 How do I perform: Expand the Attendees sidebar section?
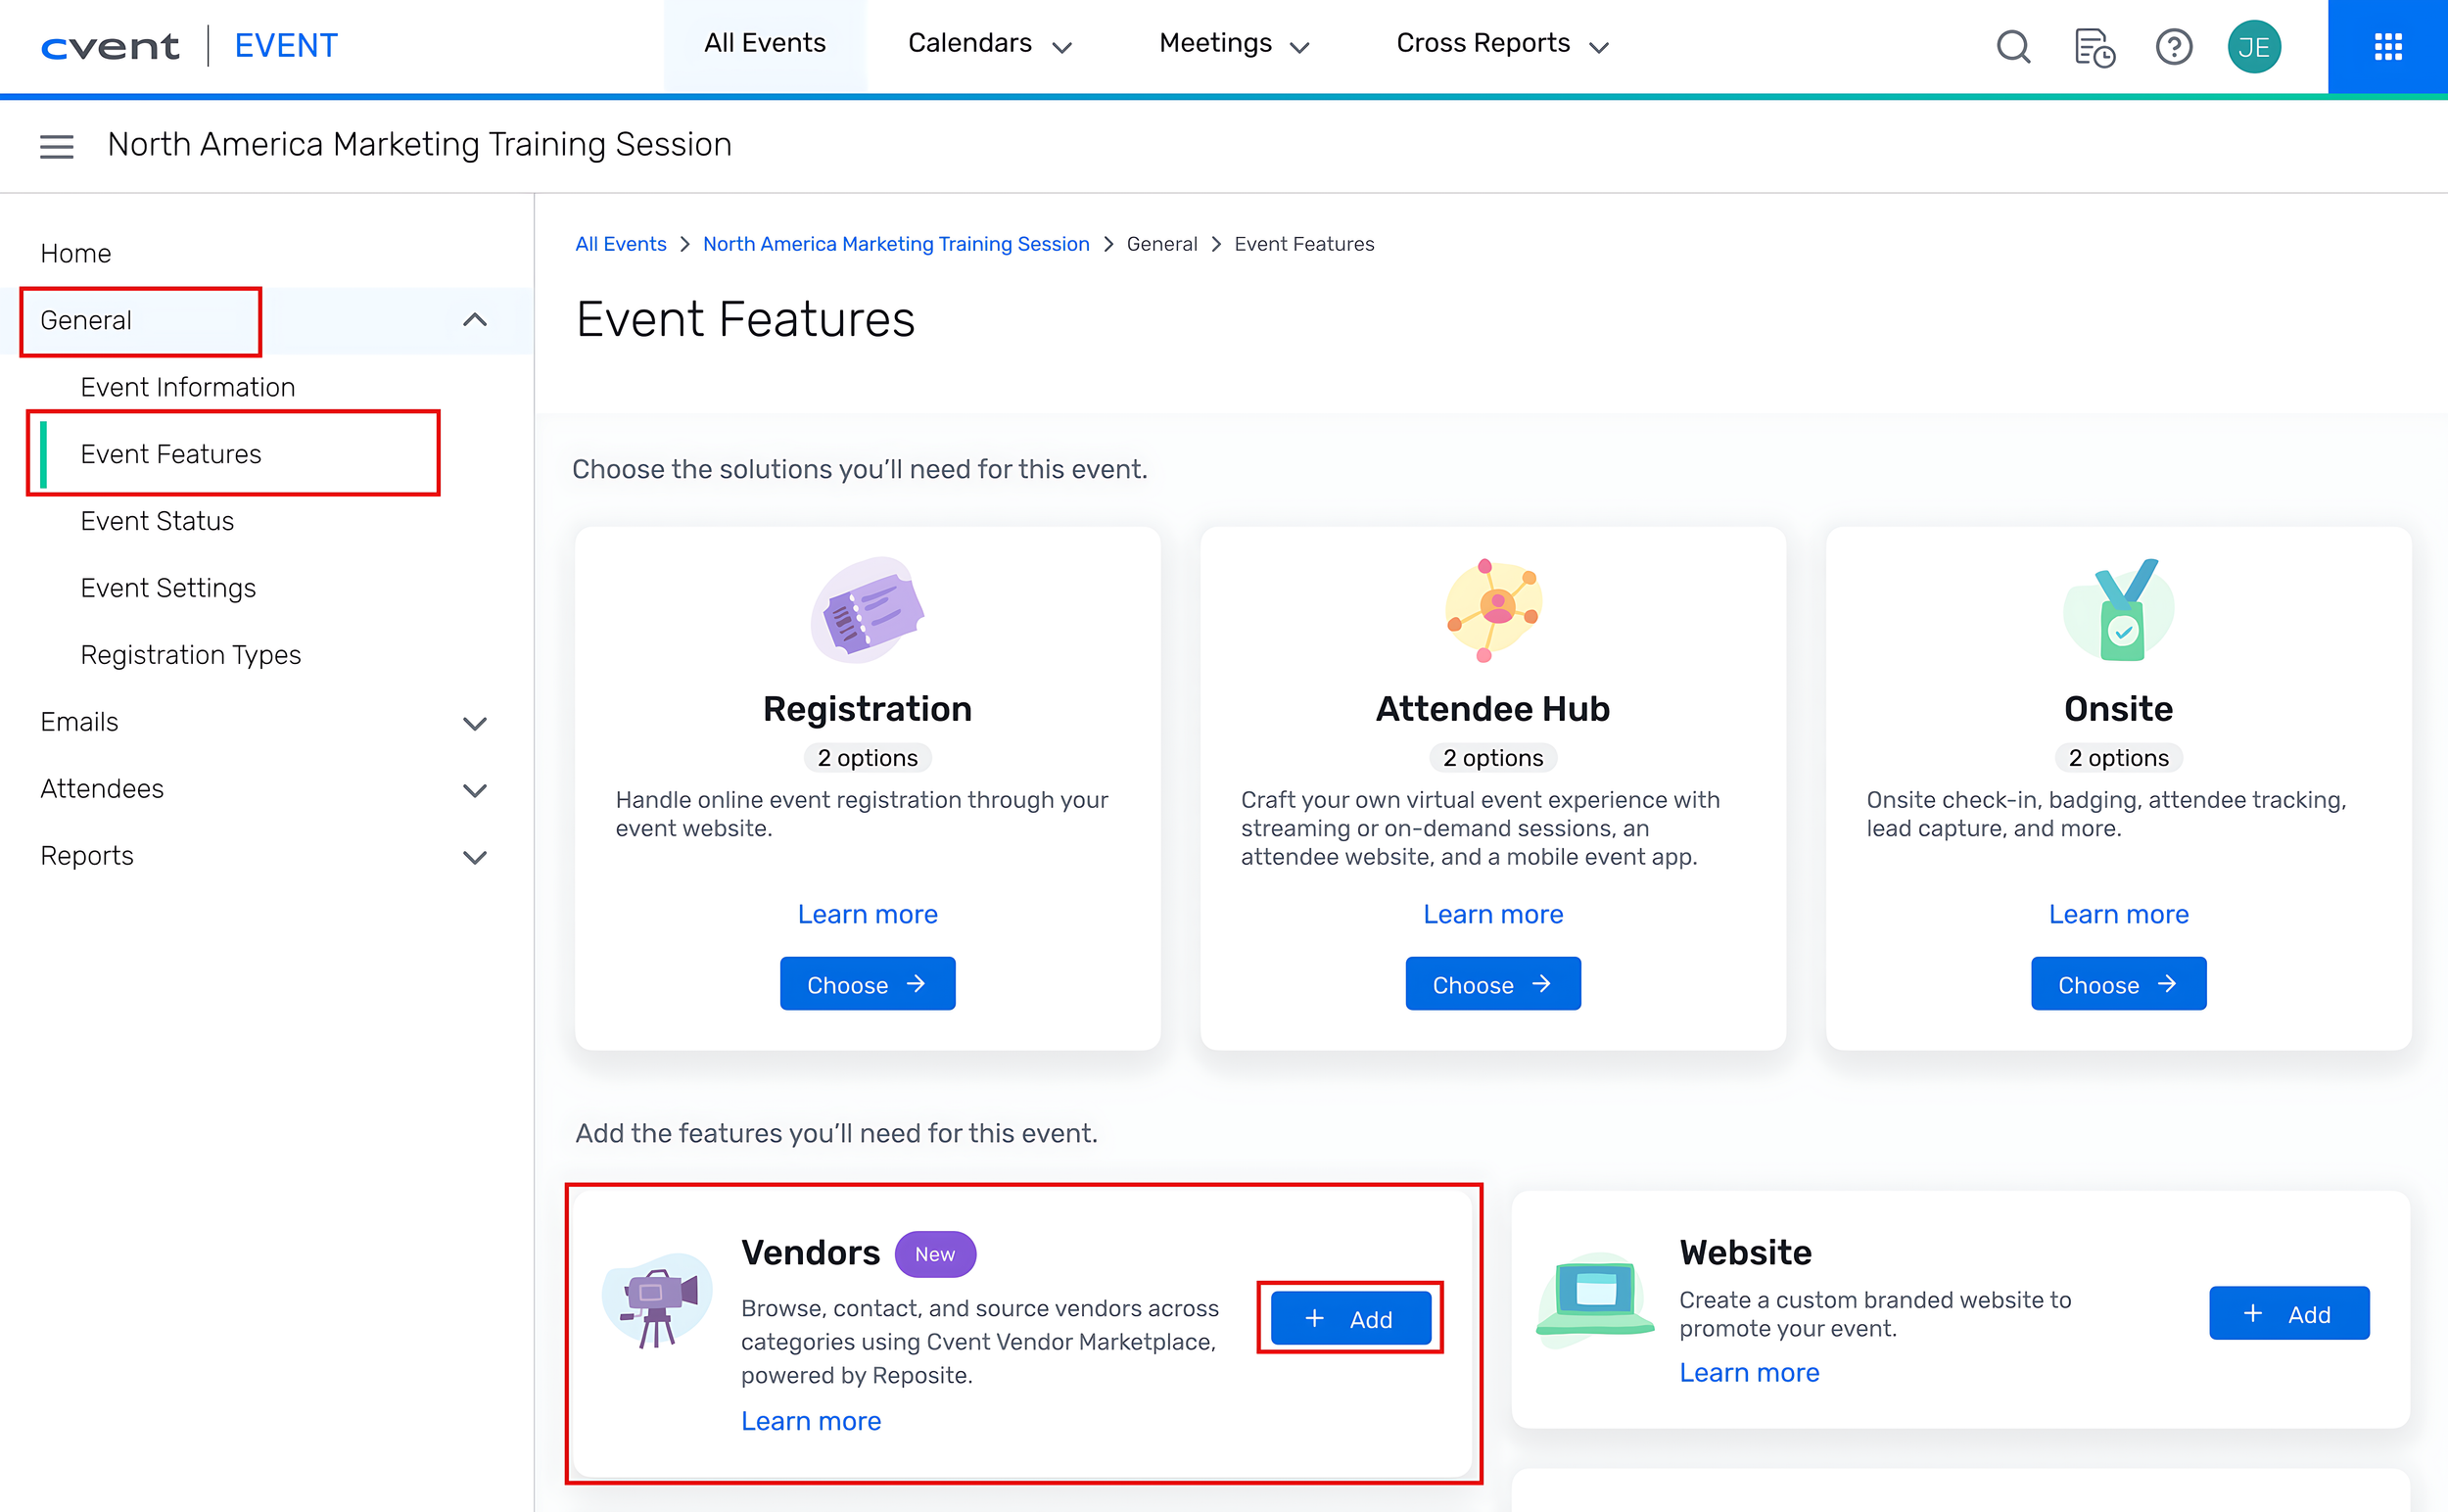[475, 790]
